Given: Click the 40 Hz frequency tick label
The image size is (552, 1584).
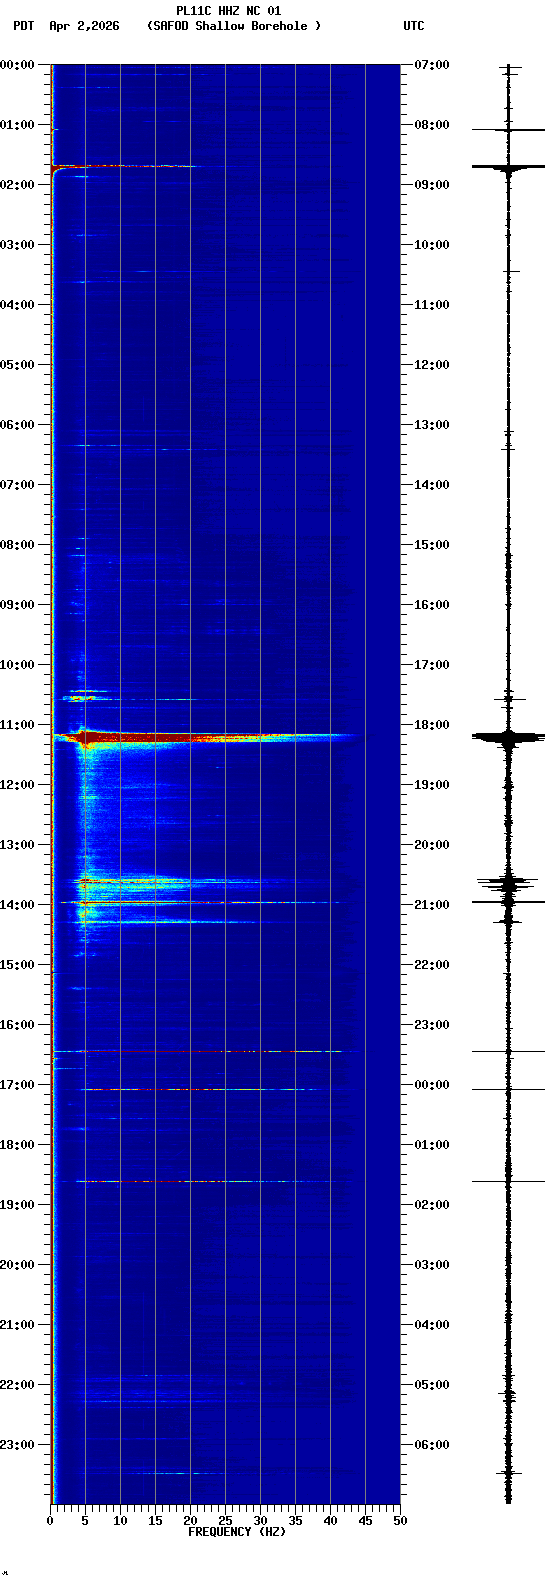Looking at the screenshot, I should [330, 1521].
